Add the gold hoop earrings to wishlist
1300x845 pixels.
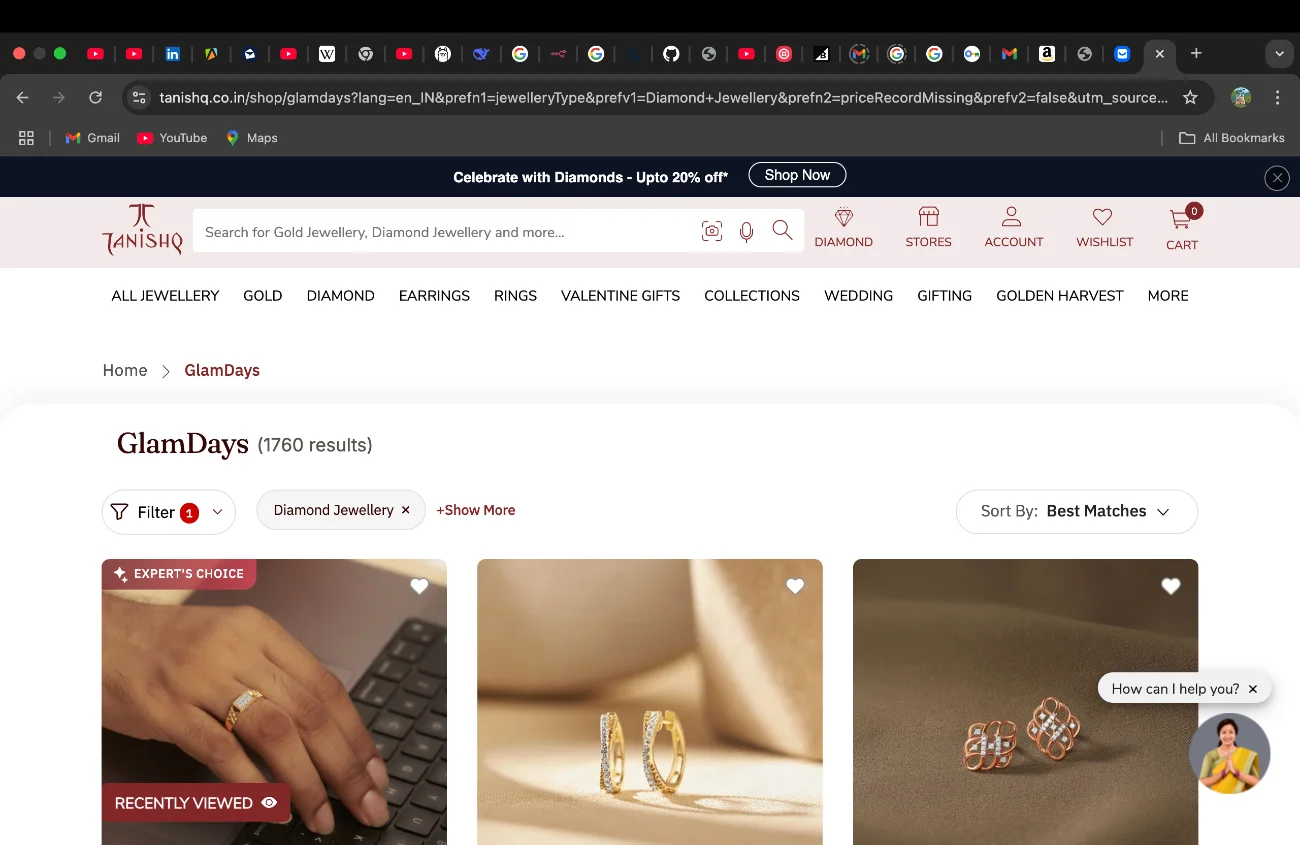tap(795, 586)
